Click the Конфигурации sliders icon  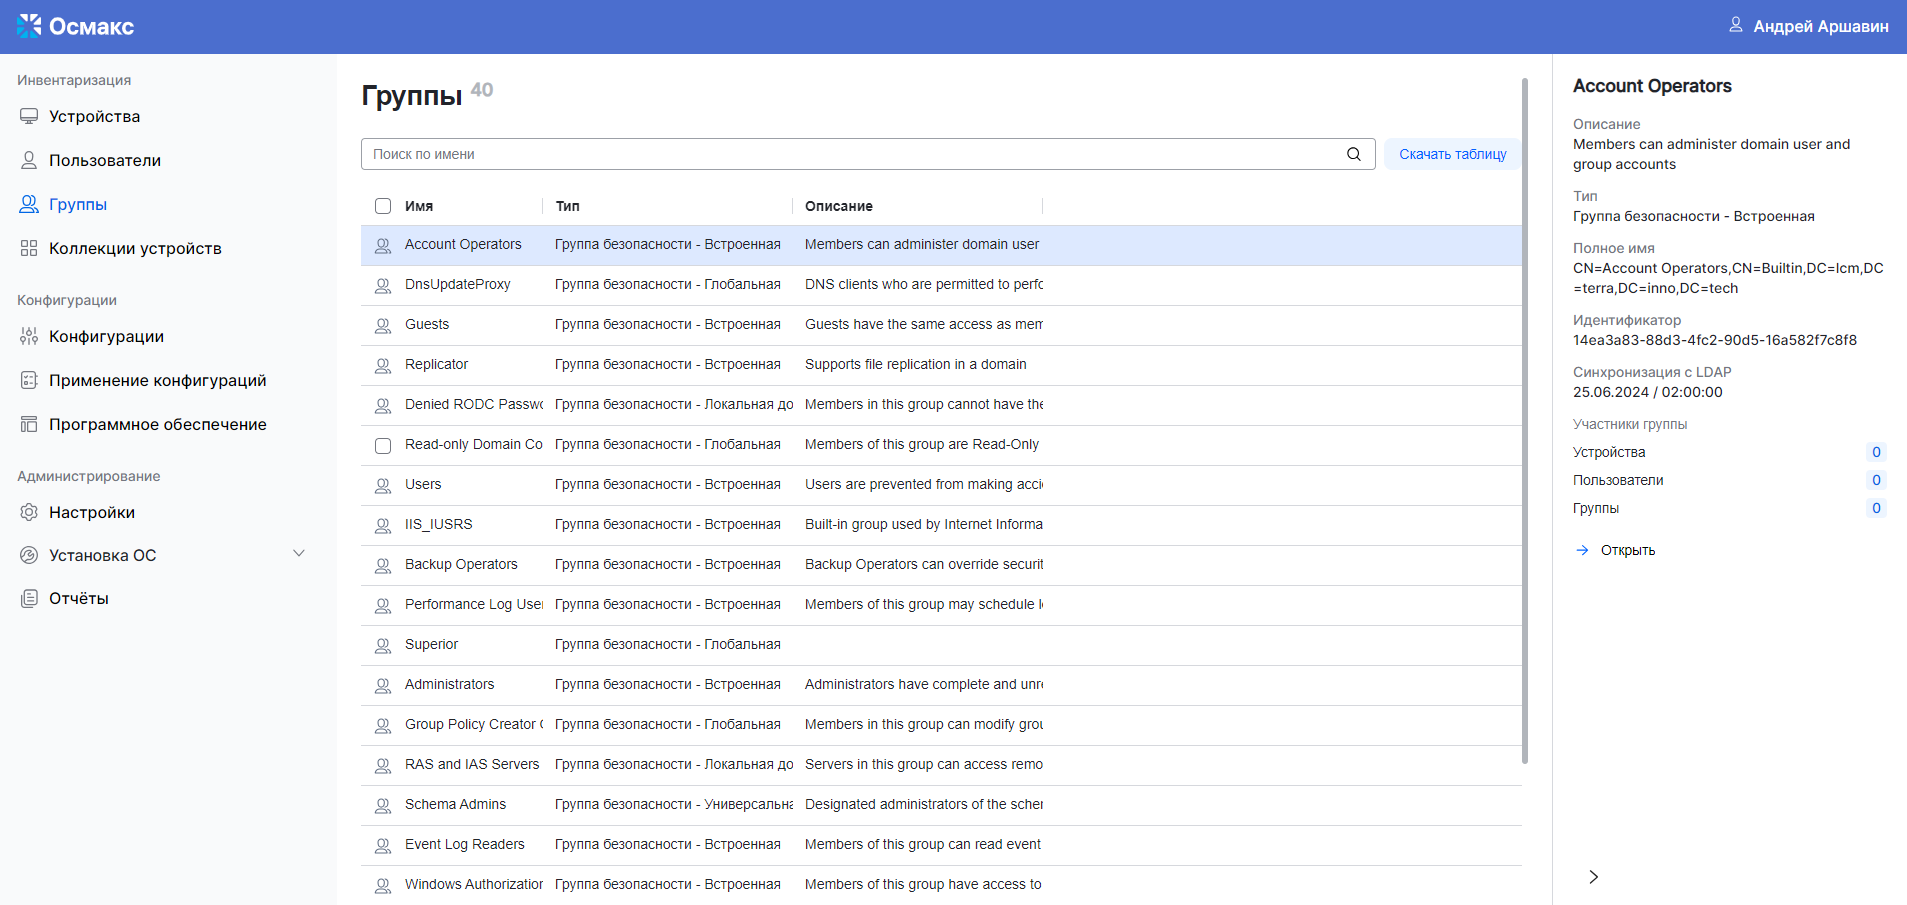(29, 337)
